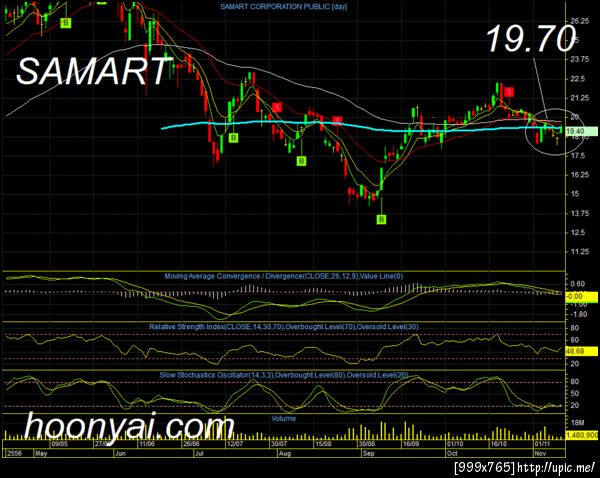Click the 09/05 date label
The height and width of the screenshot is (478, 600).
[59, 444]
